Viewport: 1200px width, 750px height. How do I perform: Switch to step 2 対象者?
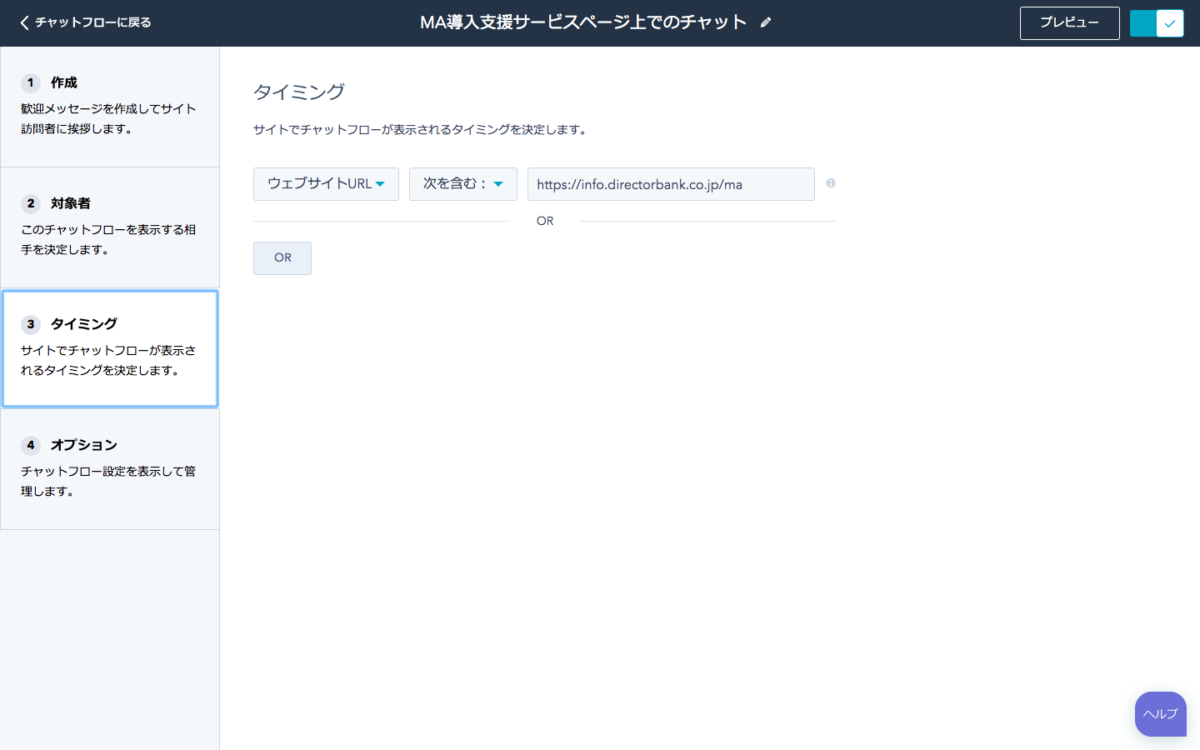(x=110, y=227)
